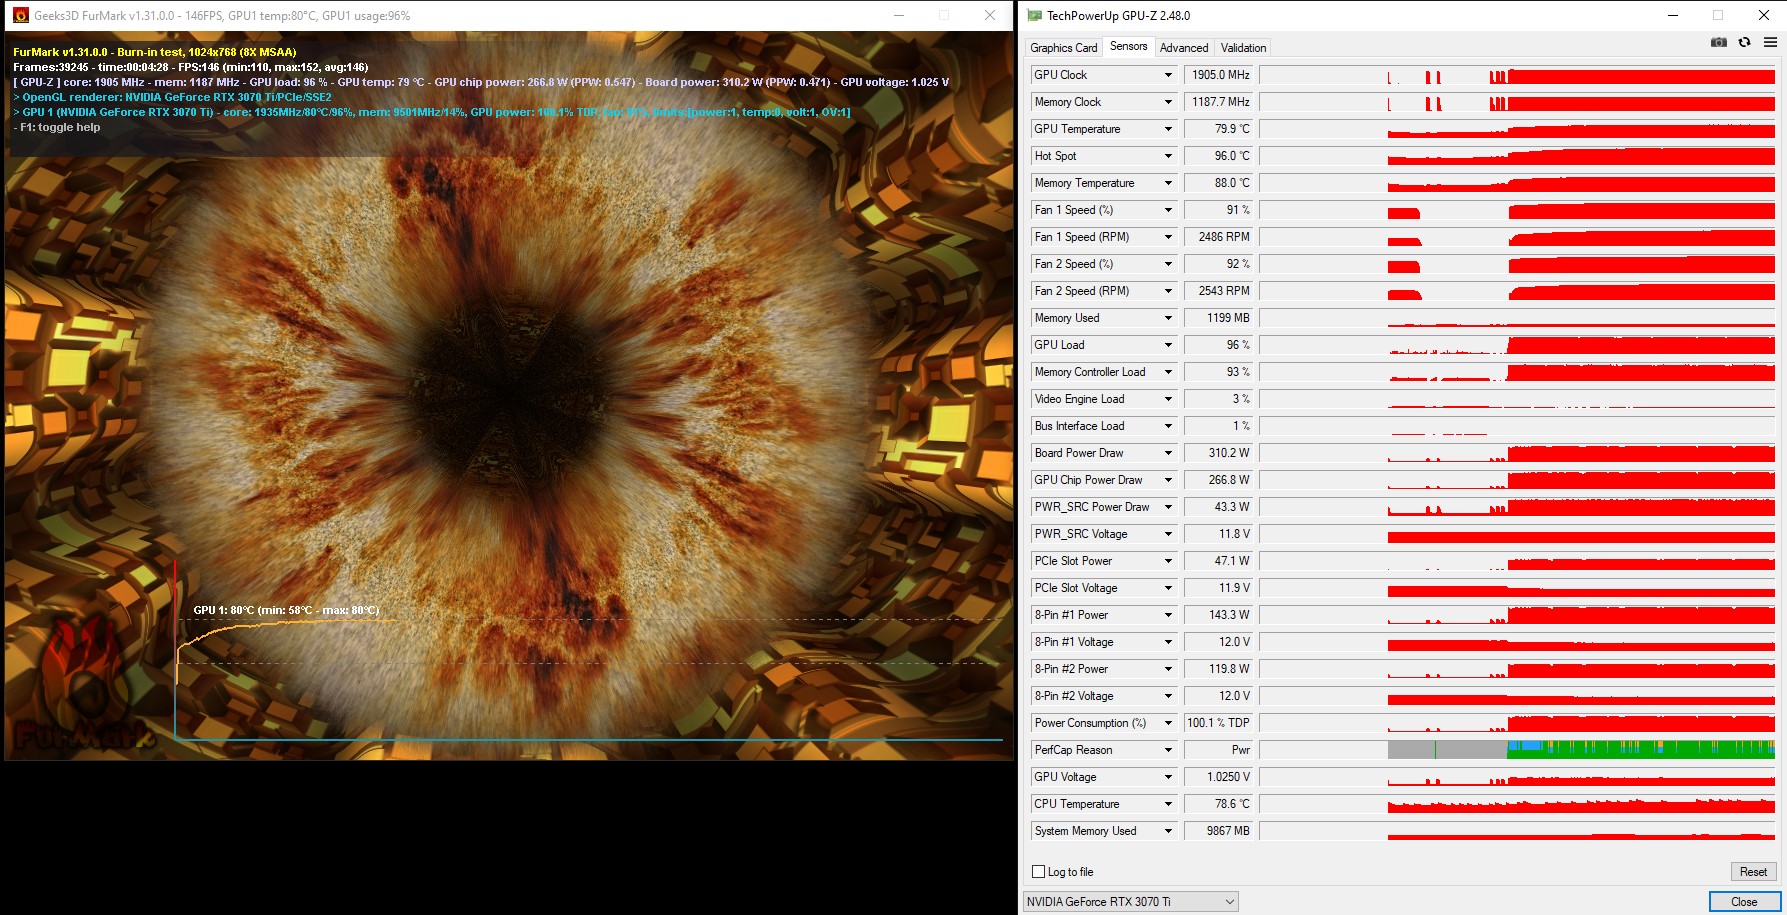
Task: Expand the Video Engine Load dropdown
Action: (1168, 399)
